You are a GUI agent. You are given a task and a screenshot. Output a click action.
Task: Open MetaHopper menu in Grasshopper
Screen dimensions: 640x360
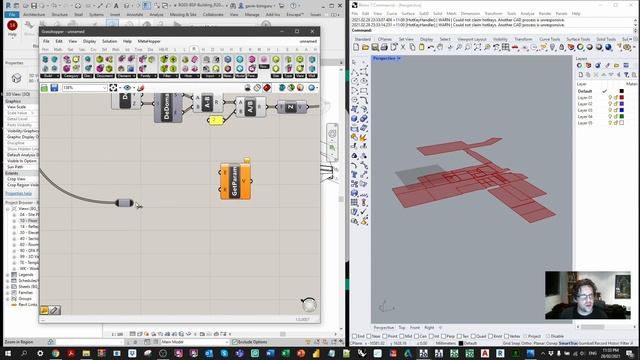tap(149, 41)
